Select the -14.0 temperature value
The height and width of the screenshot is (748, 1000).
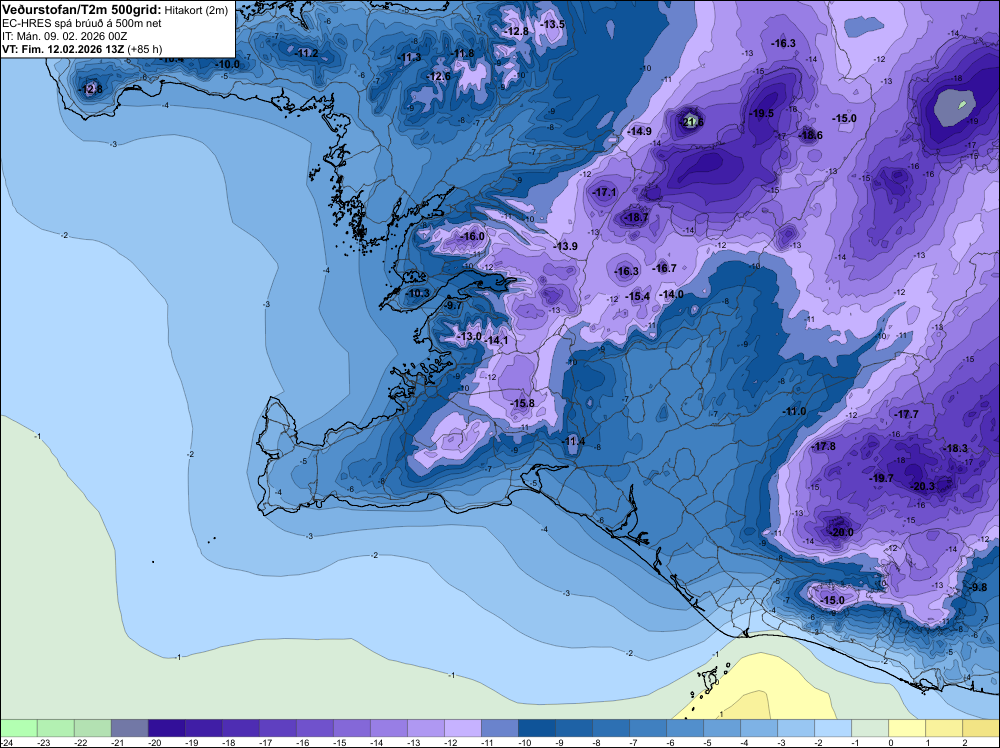pyautogui.click(x=672, y=294)
